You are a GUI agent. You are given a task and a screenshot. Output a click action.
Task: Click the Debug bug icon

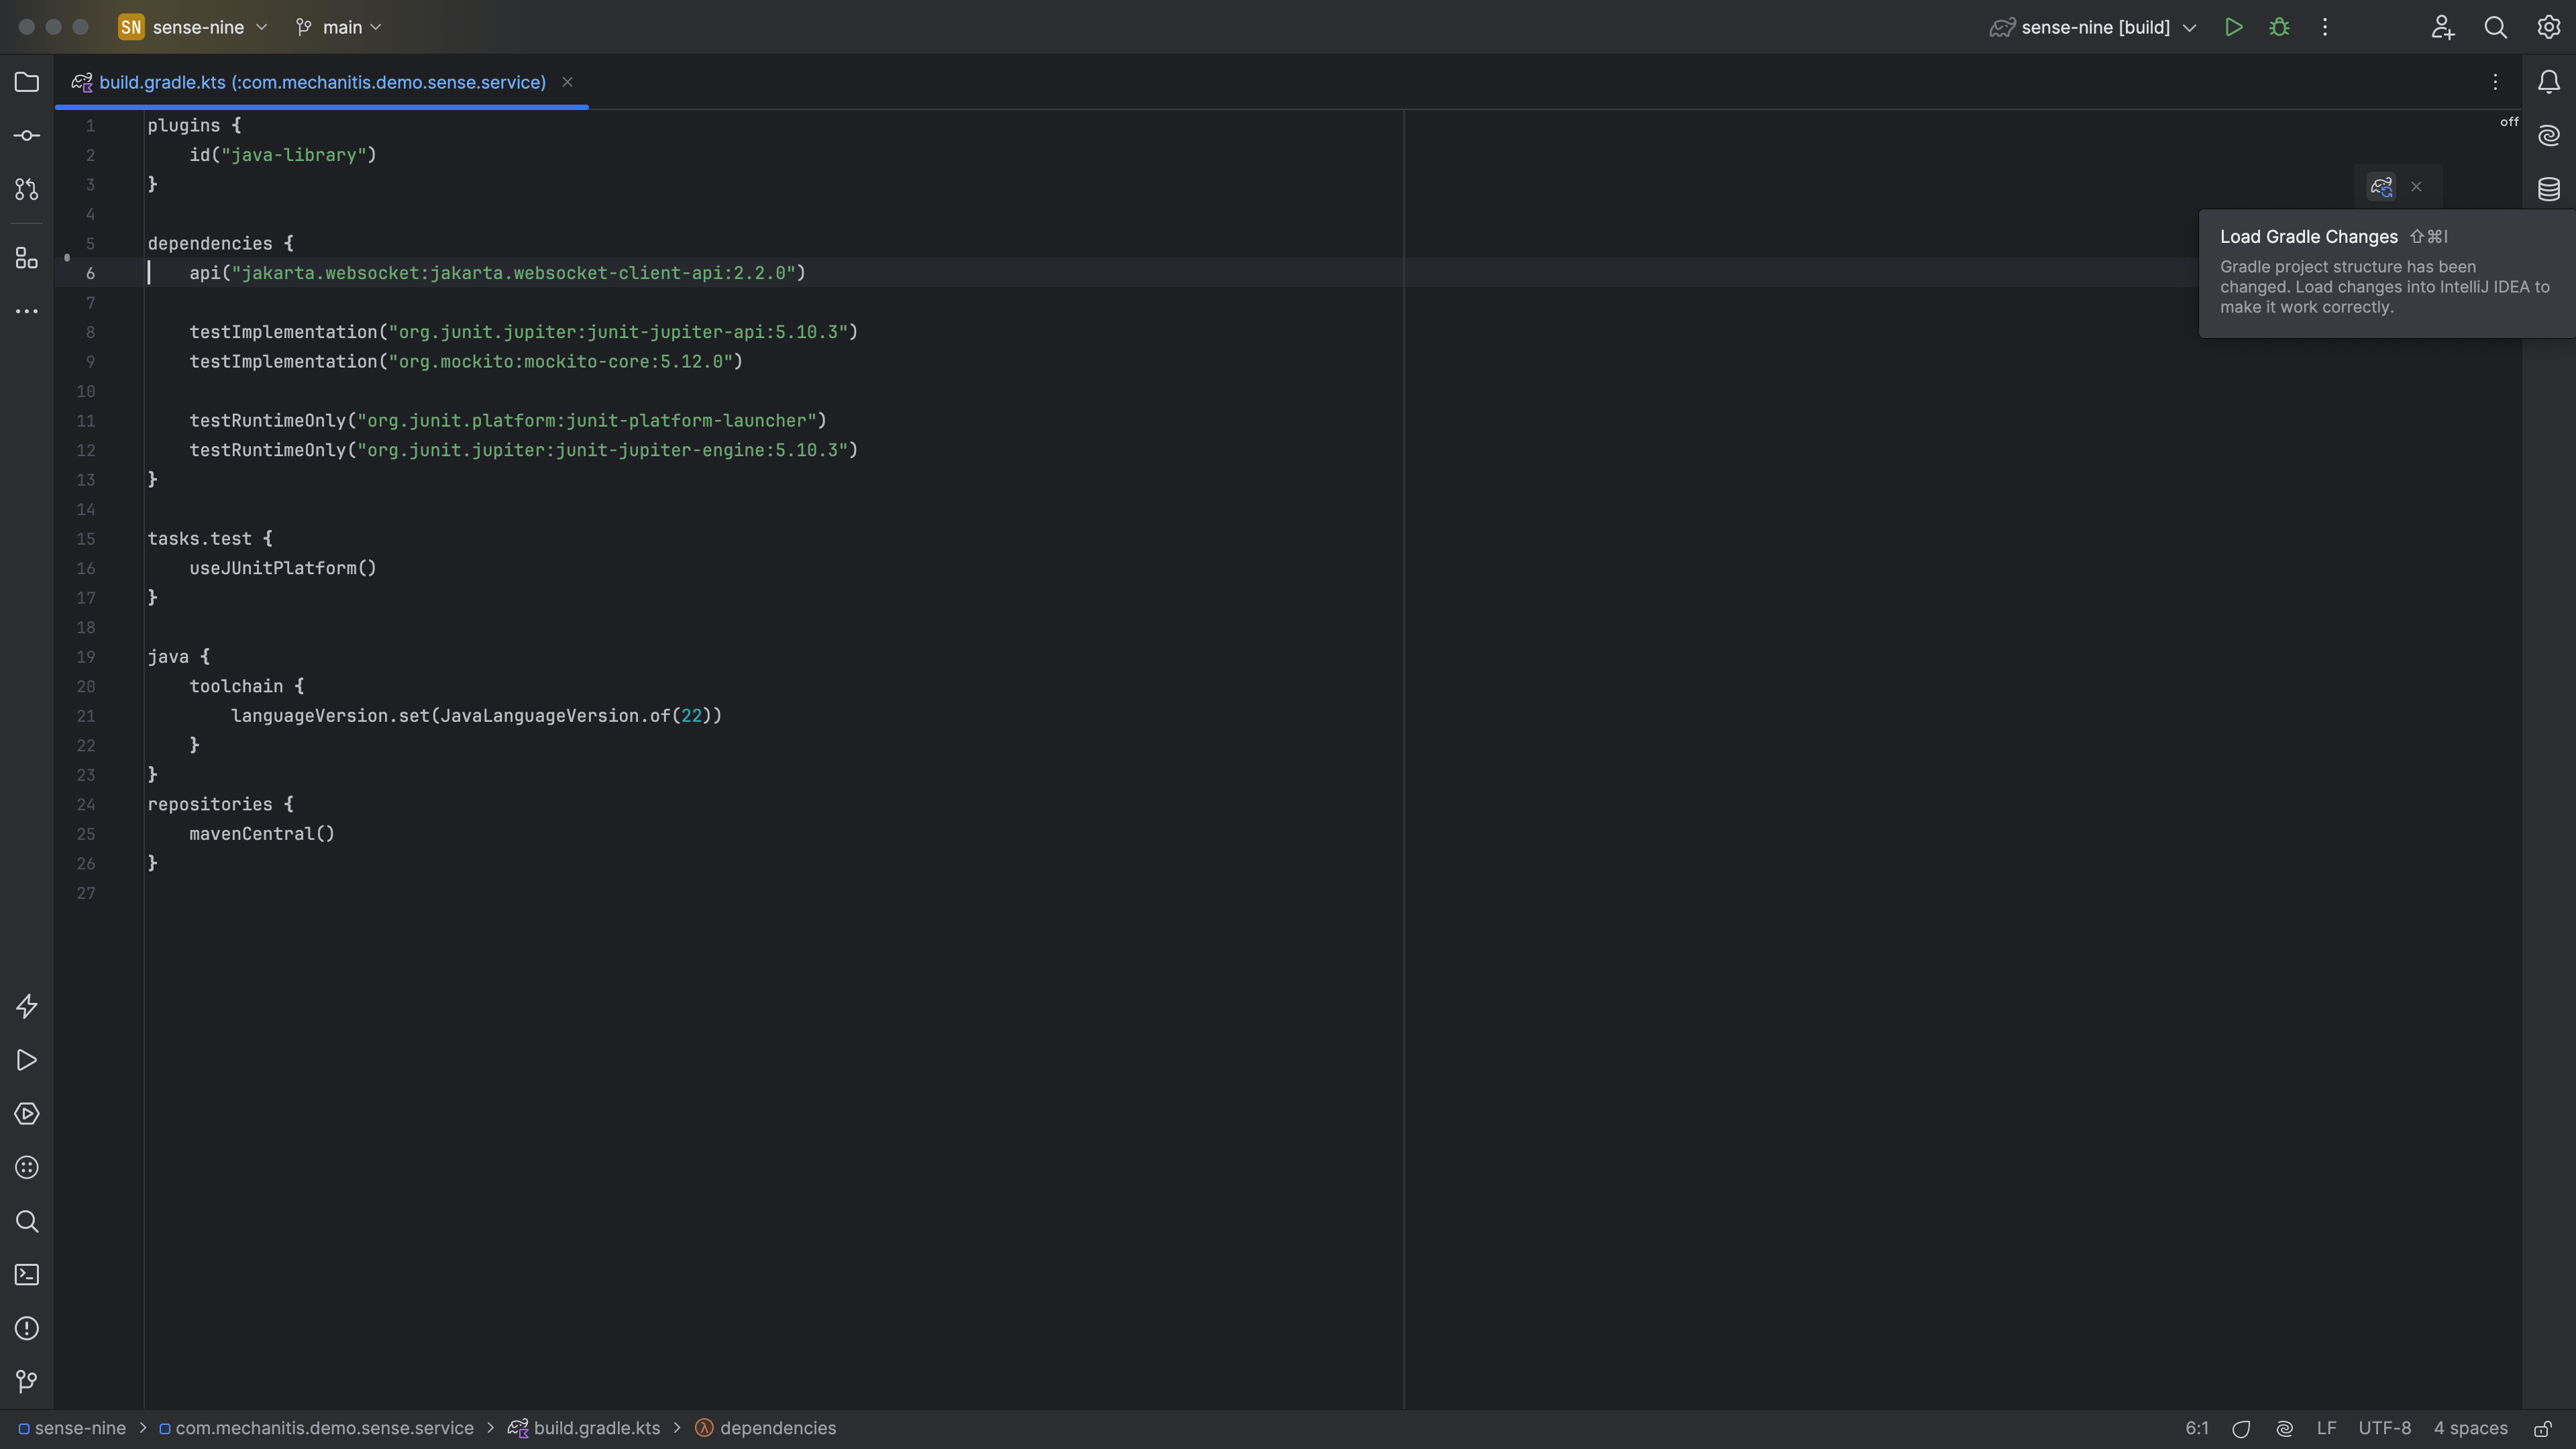[x=2279, y=27]
